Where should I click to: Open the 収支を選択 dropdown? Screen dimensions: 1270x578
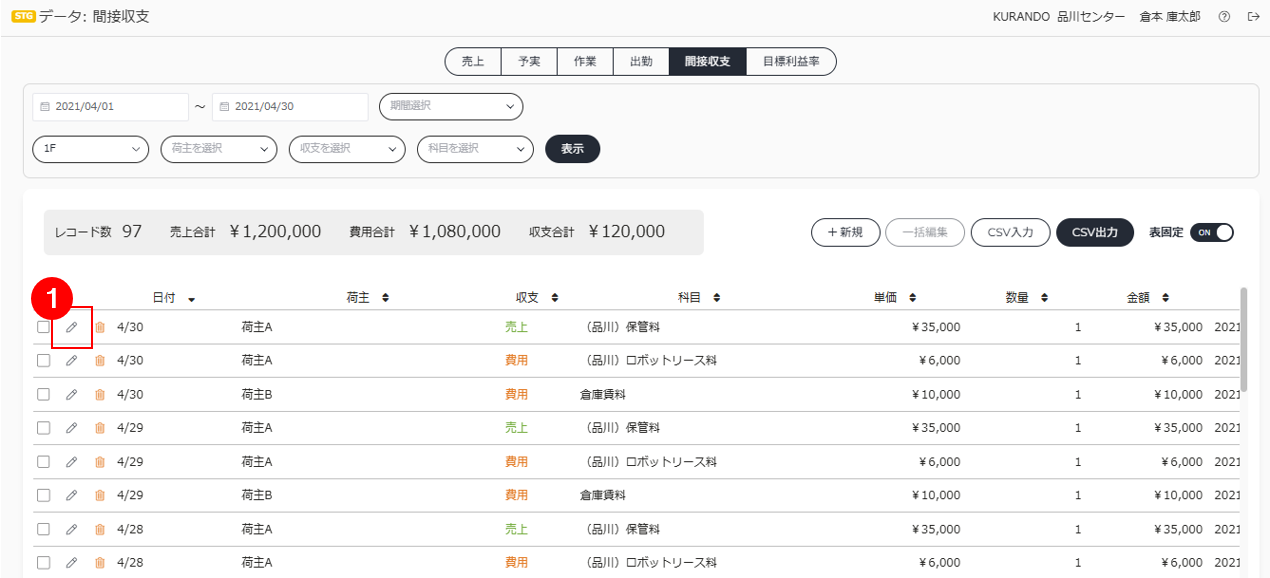tap(347, 149)
